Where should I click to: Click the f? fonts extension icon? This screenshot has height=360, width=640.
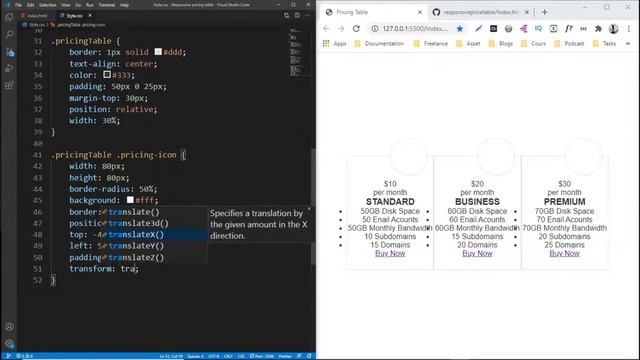click(569, 29)
